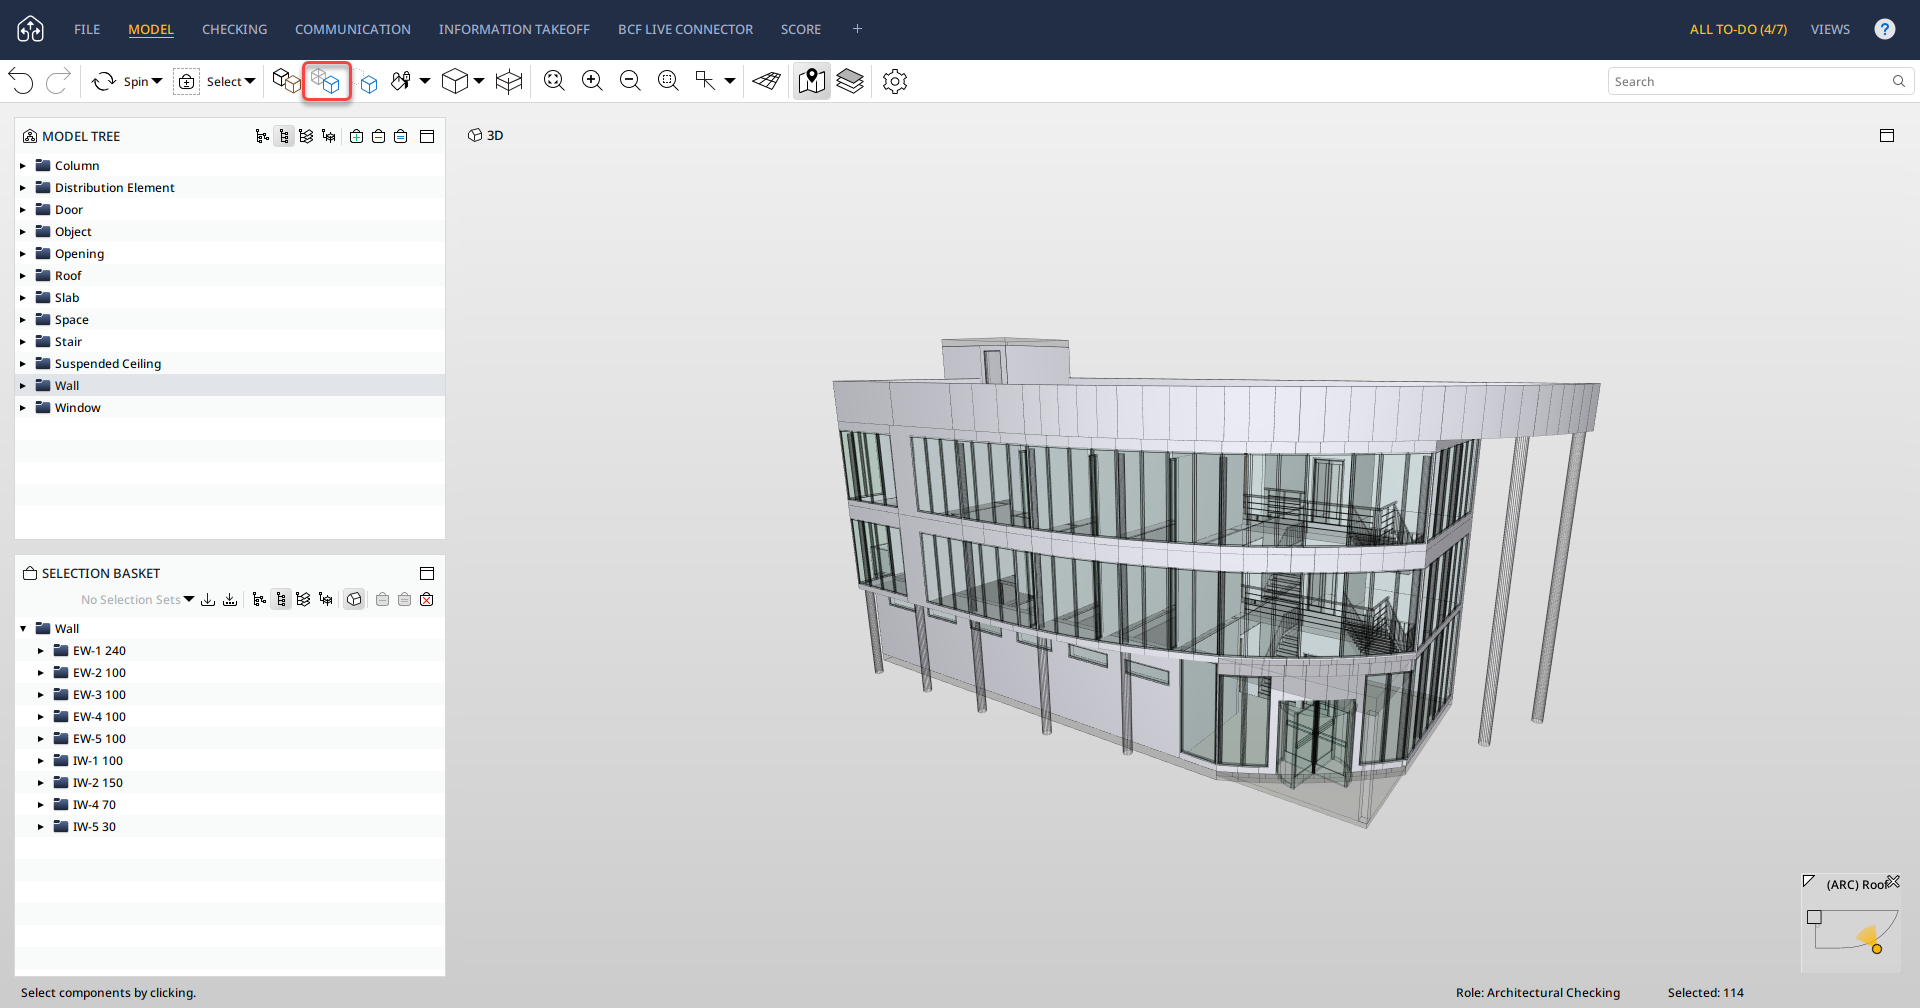Clear the selection basket with red X icon

pos(427,599)
